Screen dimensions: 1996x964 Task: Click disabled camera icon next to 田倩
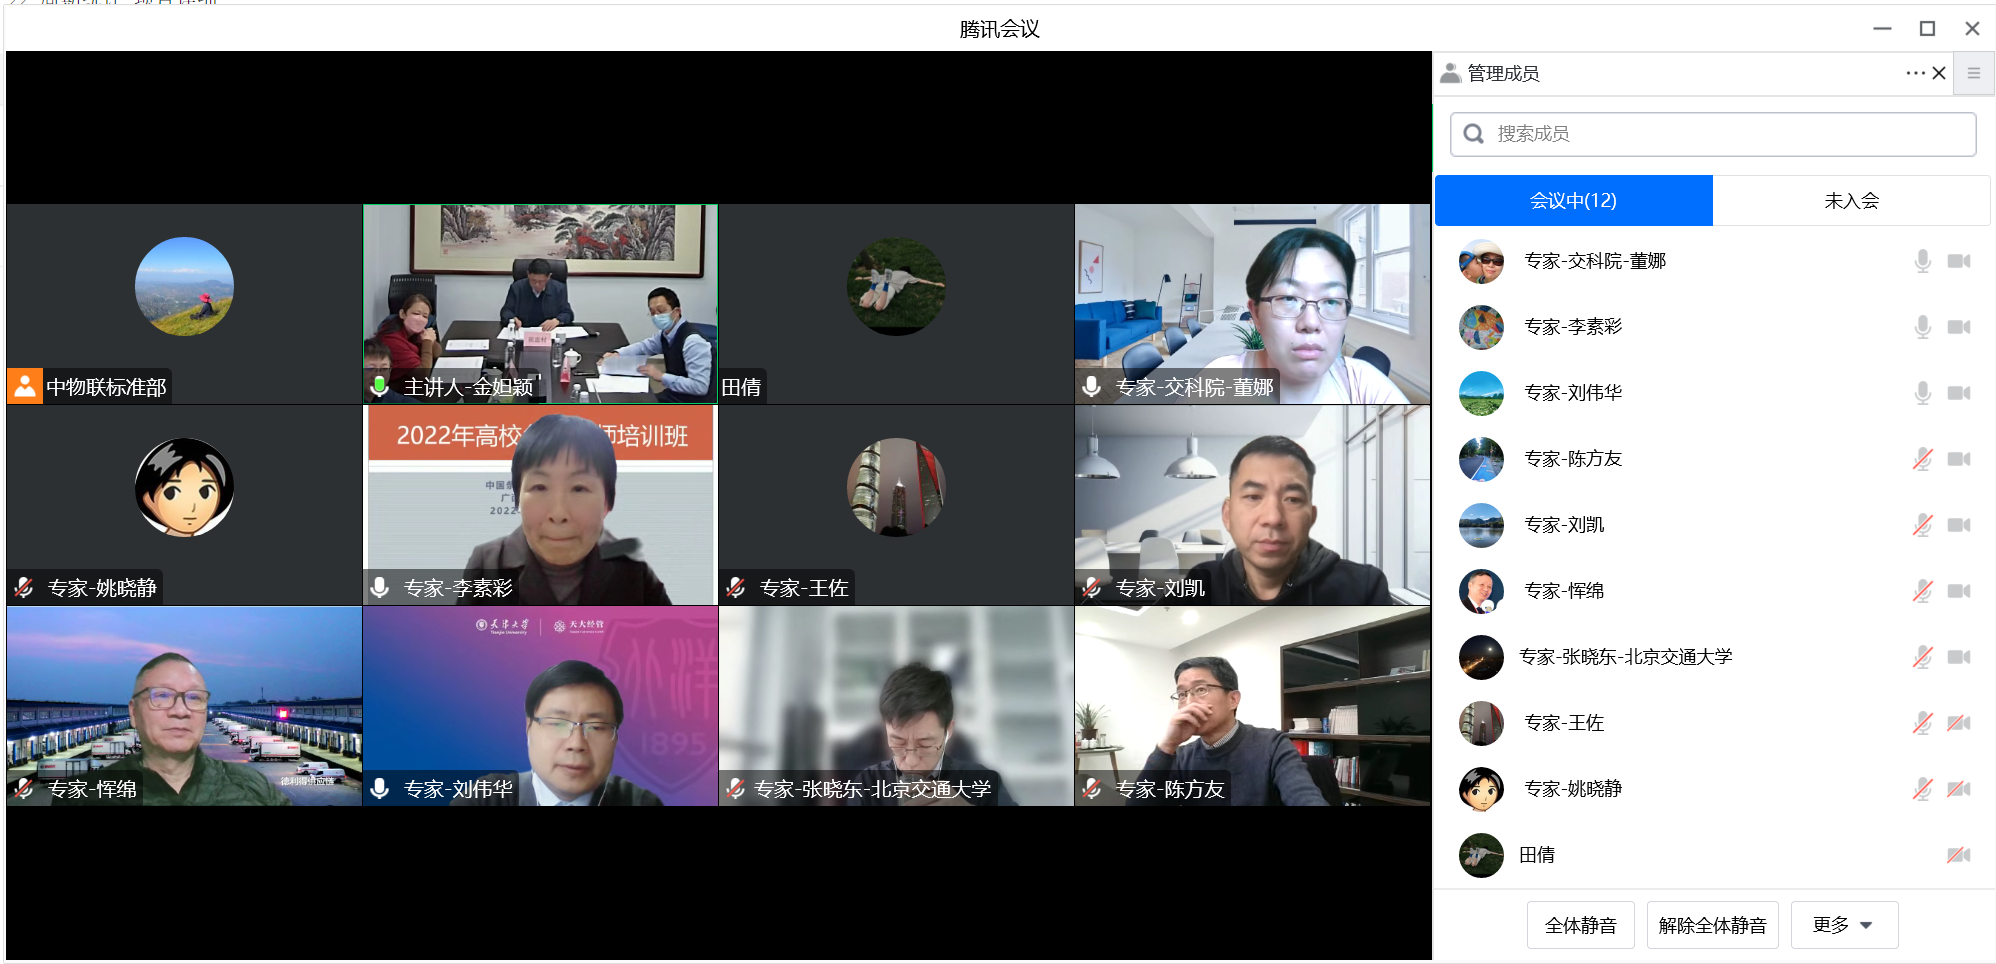tap(1958, 855)
